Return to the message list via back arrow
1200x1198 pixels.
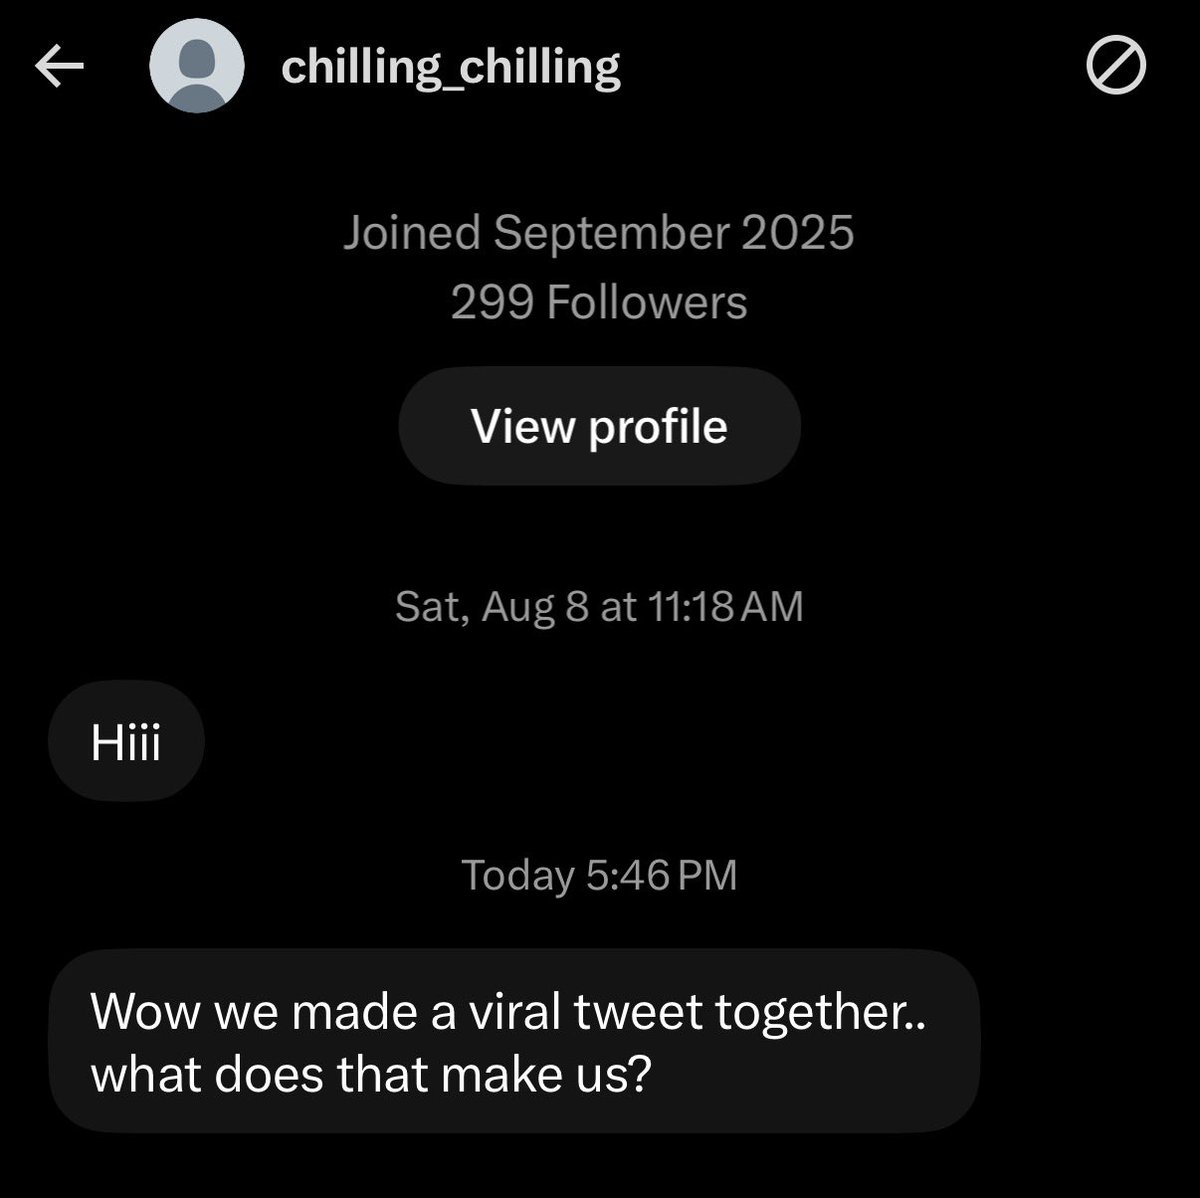pos(59,67)
